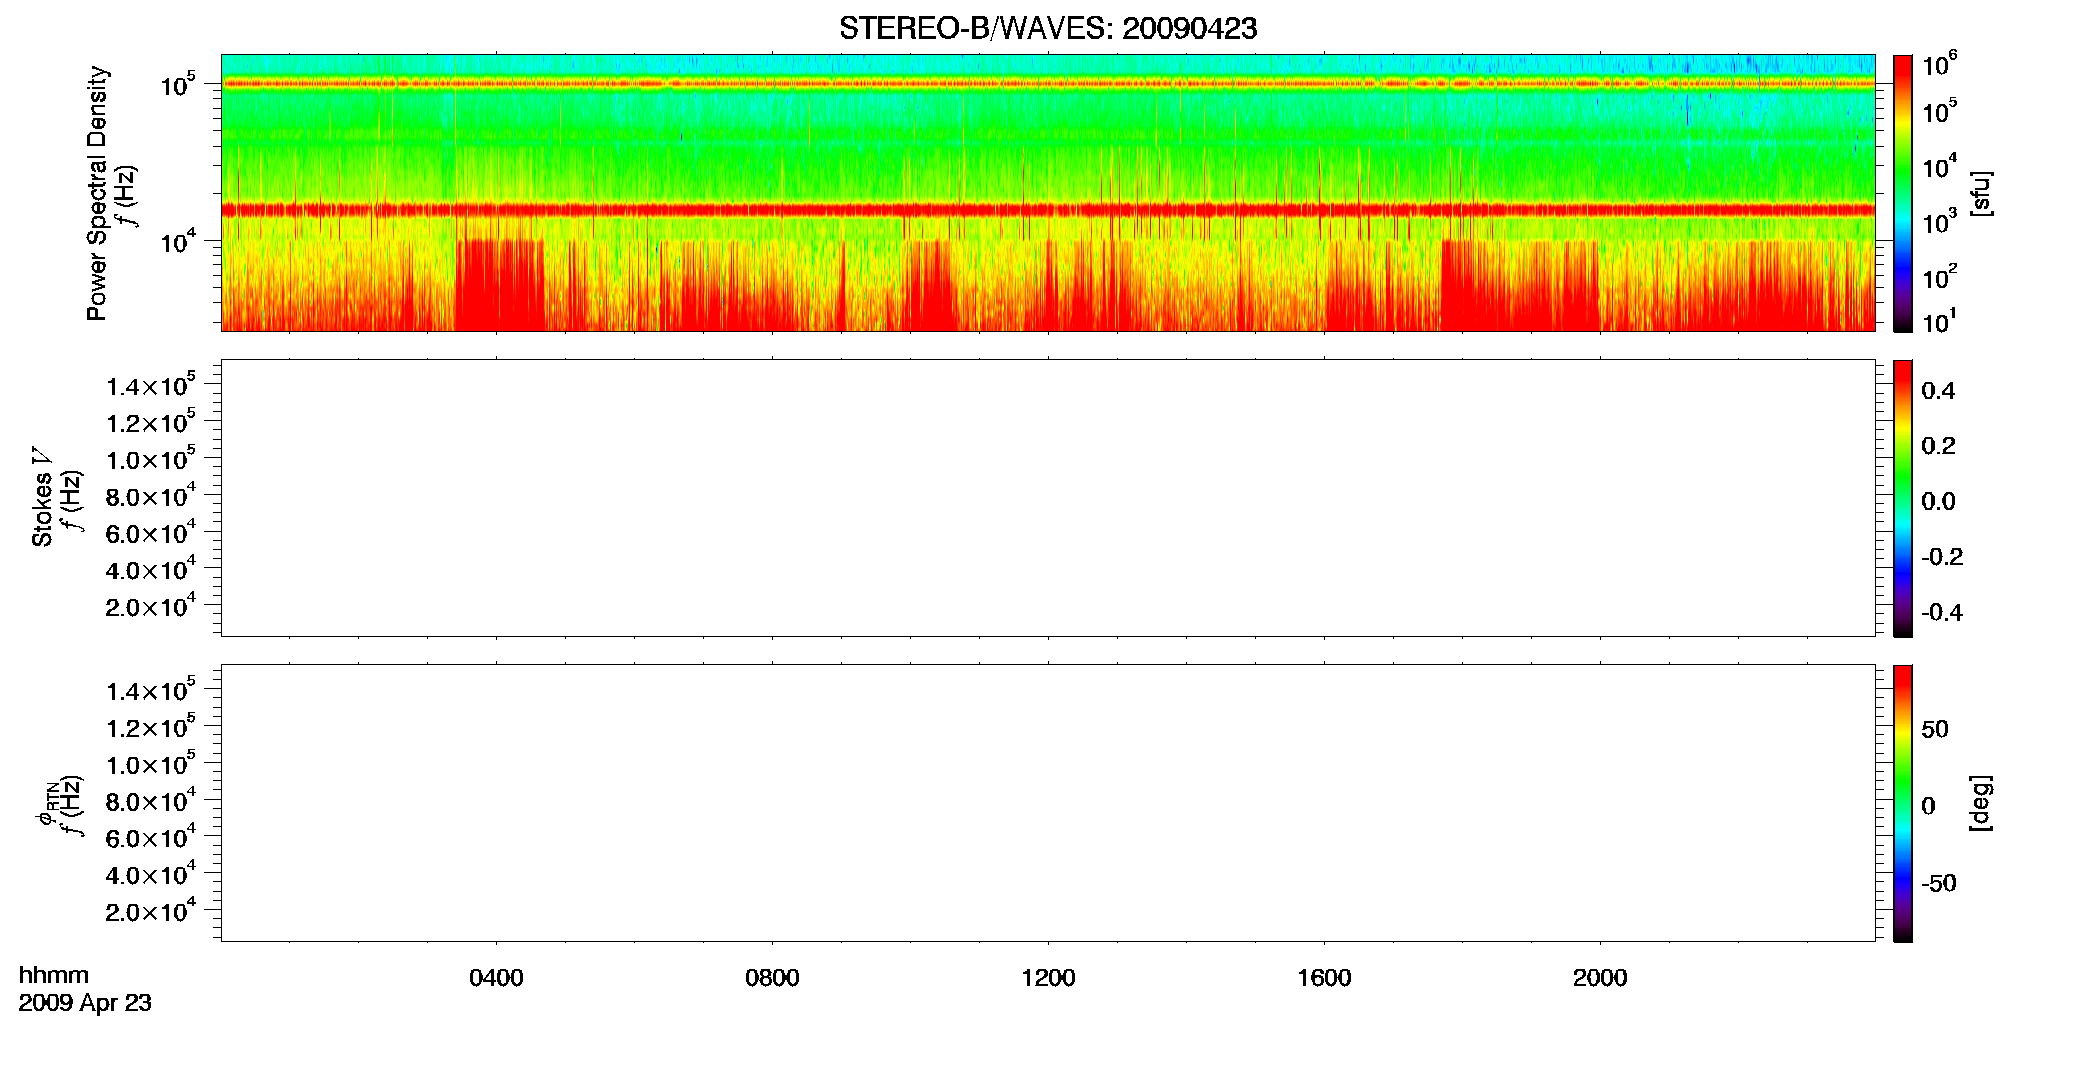Screen dimensions: 2096x1080
Task: Click the STEREO-B/WAVES: 20090423 plot title
Action: (1048, 29)
